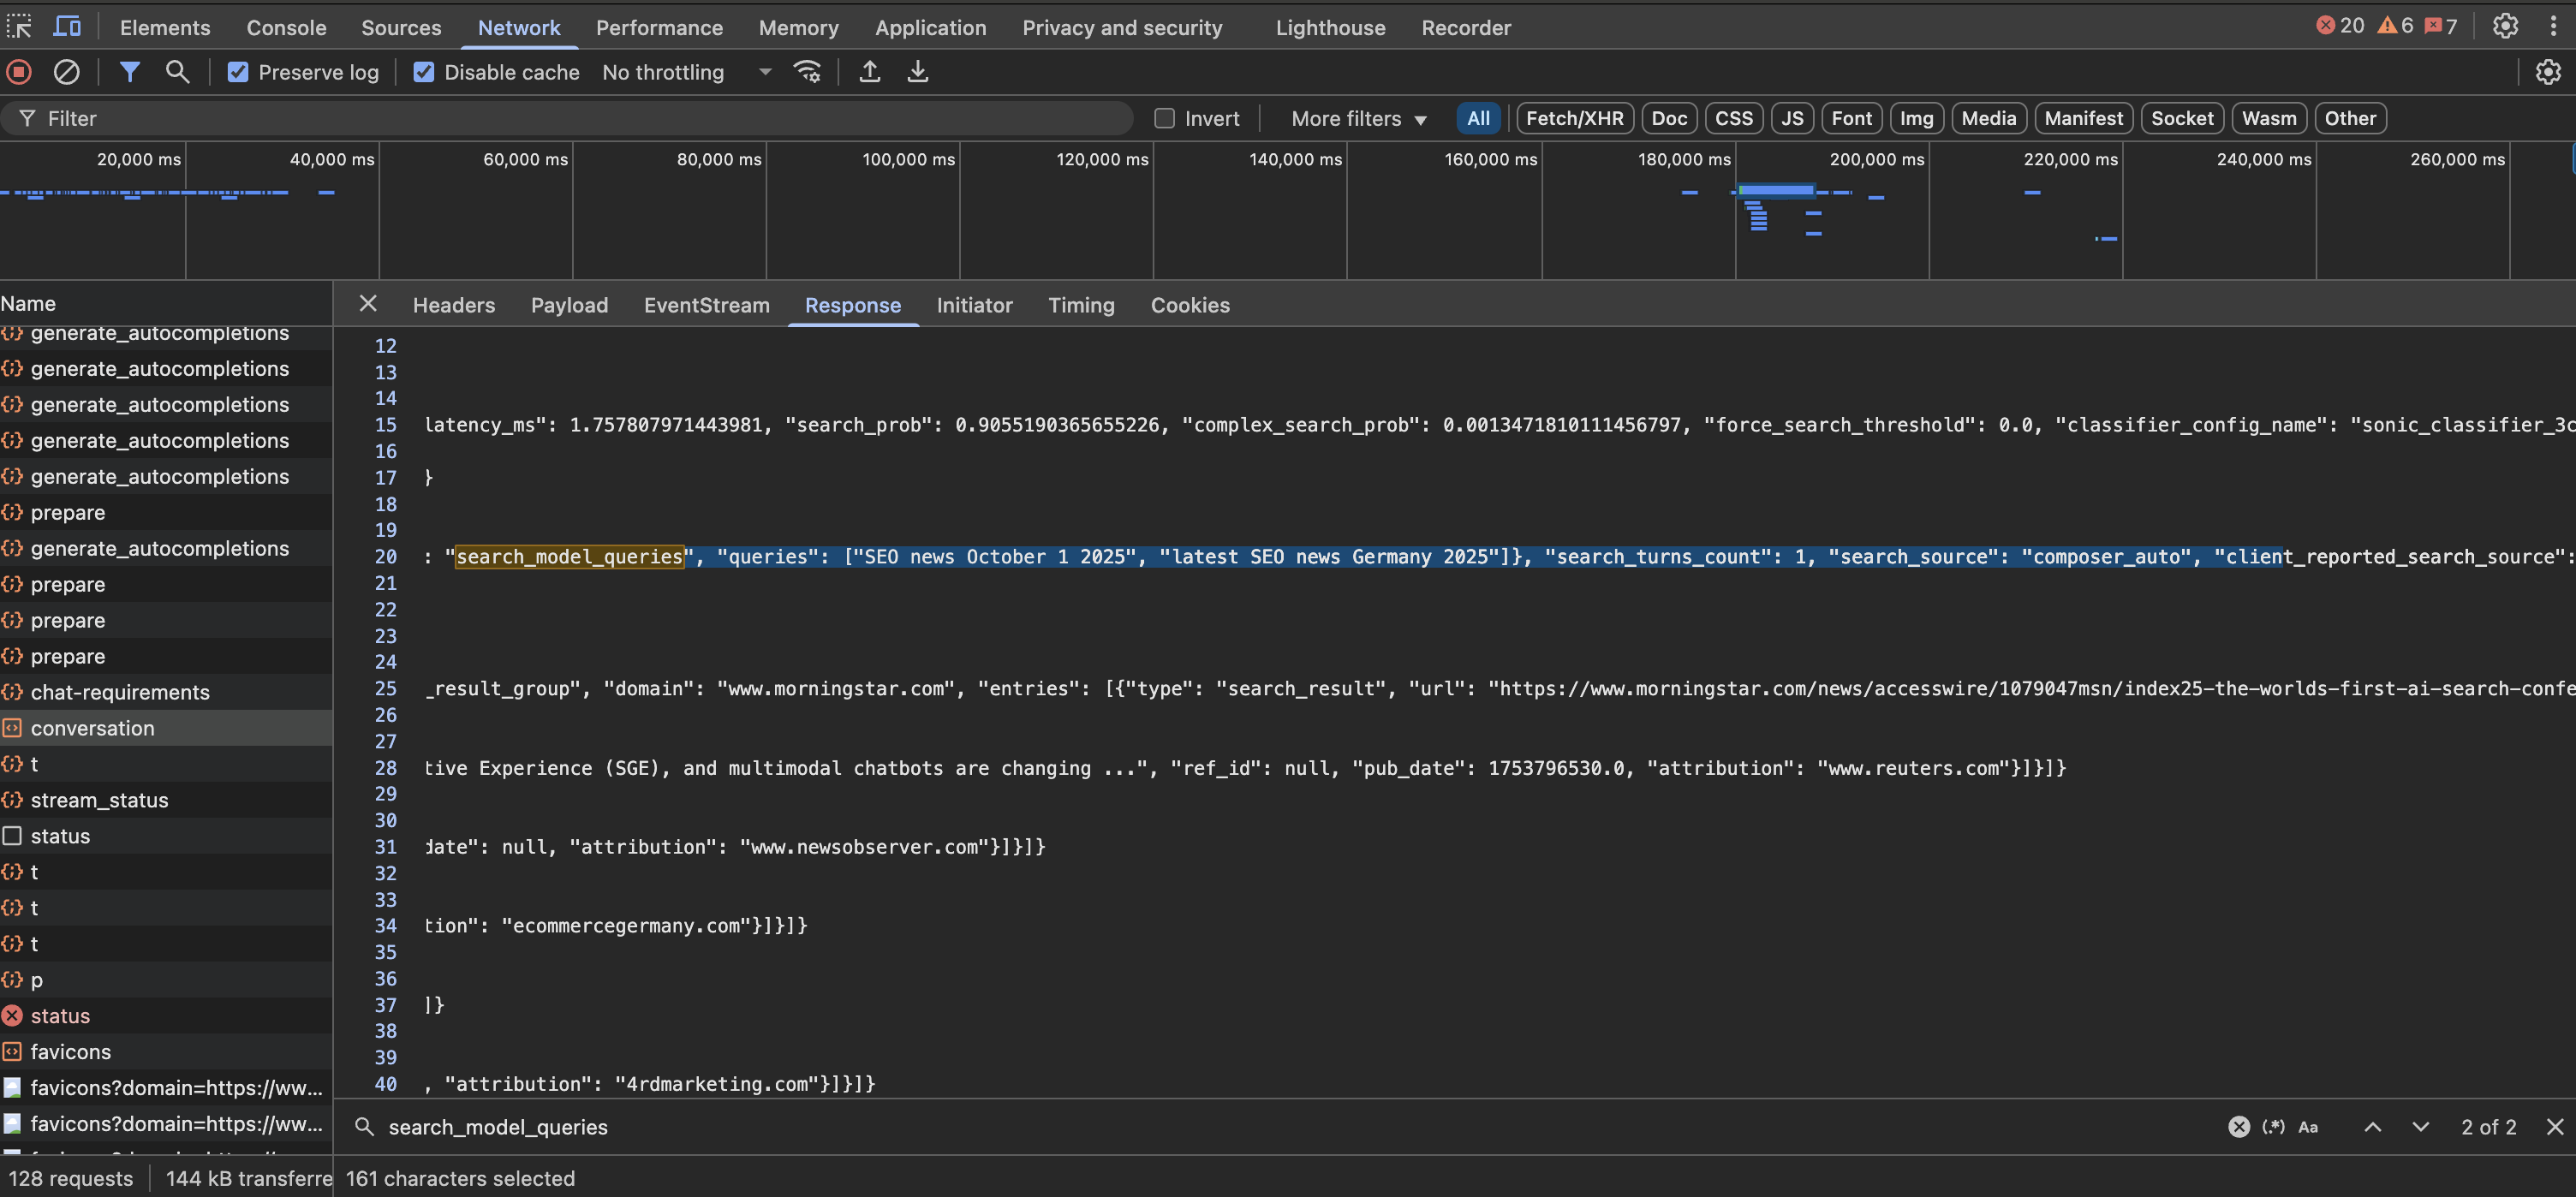Import a HAR file using the upload icon
Screen dimensions: 2576x1197
coord(869,71)
